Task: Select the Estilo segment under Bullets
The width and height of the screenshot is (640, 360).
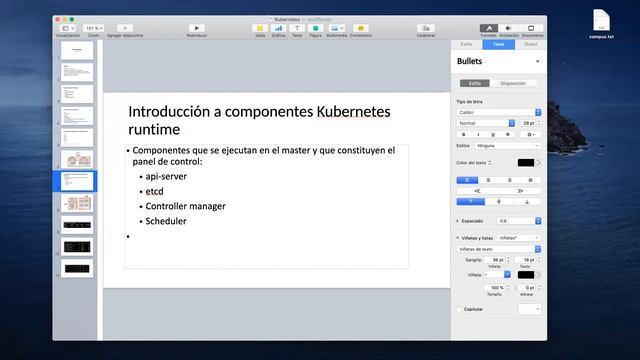Action: coord(474,83)
